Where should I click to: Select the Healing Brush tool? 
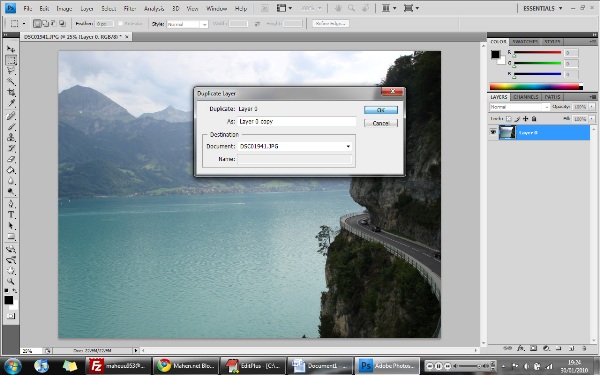[11, 116]
